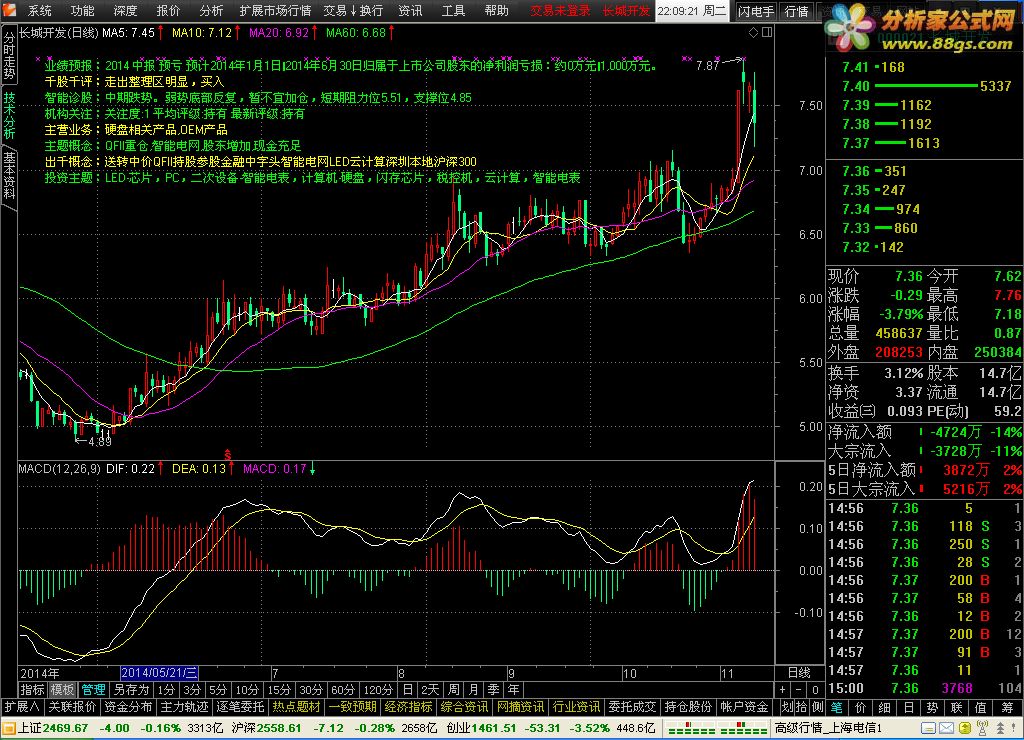1024x740 pixels.
Task: Select the 值 tab in right panel
Action: (x=981, y=707)
